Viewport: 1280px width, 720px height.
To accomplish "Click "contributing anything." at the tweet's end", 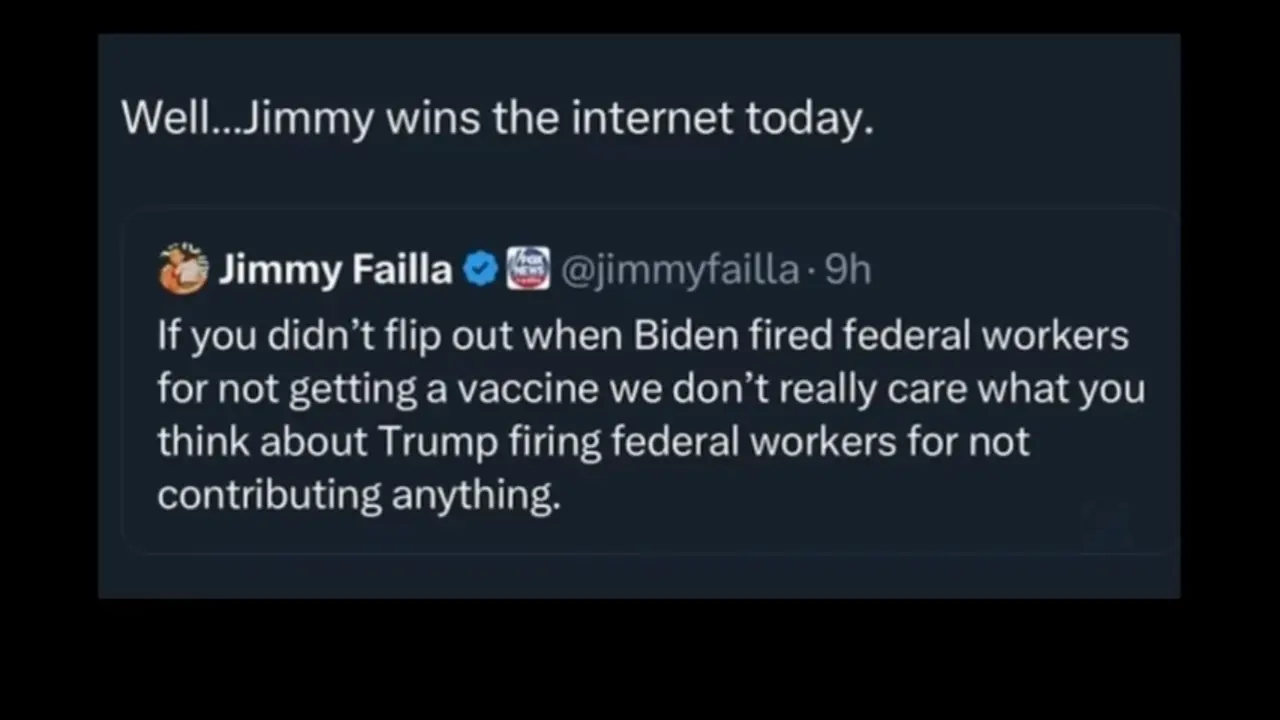I will (359, 495).
